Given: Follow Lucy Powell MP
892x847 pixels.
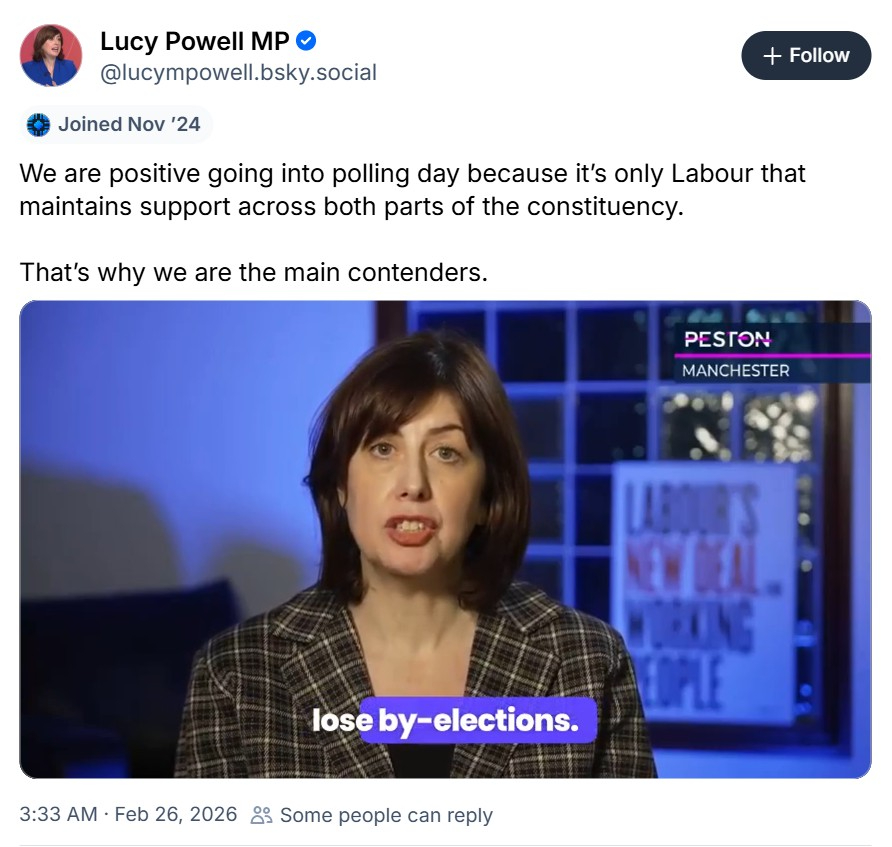Looking at the screenshot, I should coord(805,56).
